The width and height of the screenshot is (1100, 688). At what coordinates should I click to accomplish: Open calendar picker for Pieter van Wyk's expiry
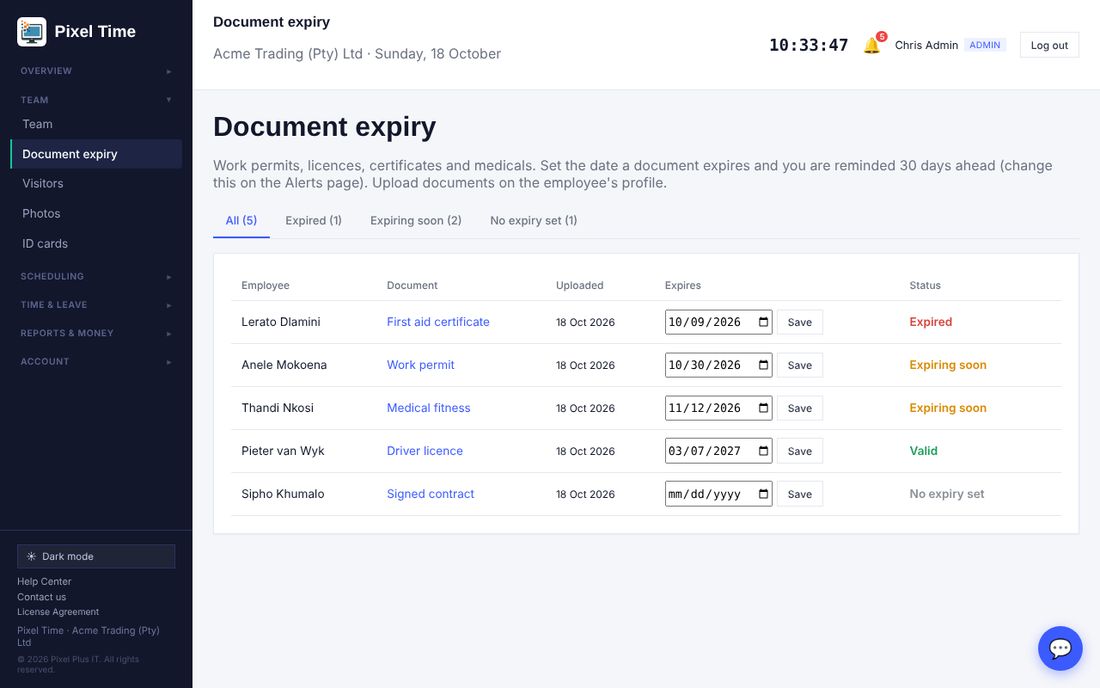(763, 451)
